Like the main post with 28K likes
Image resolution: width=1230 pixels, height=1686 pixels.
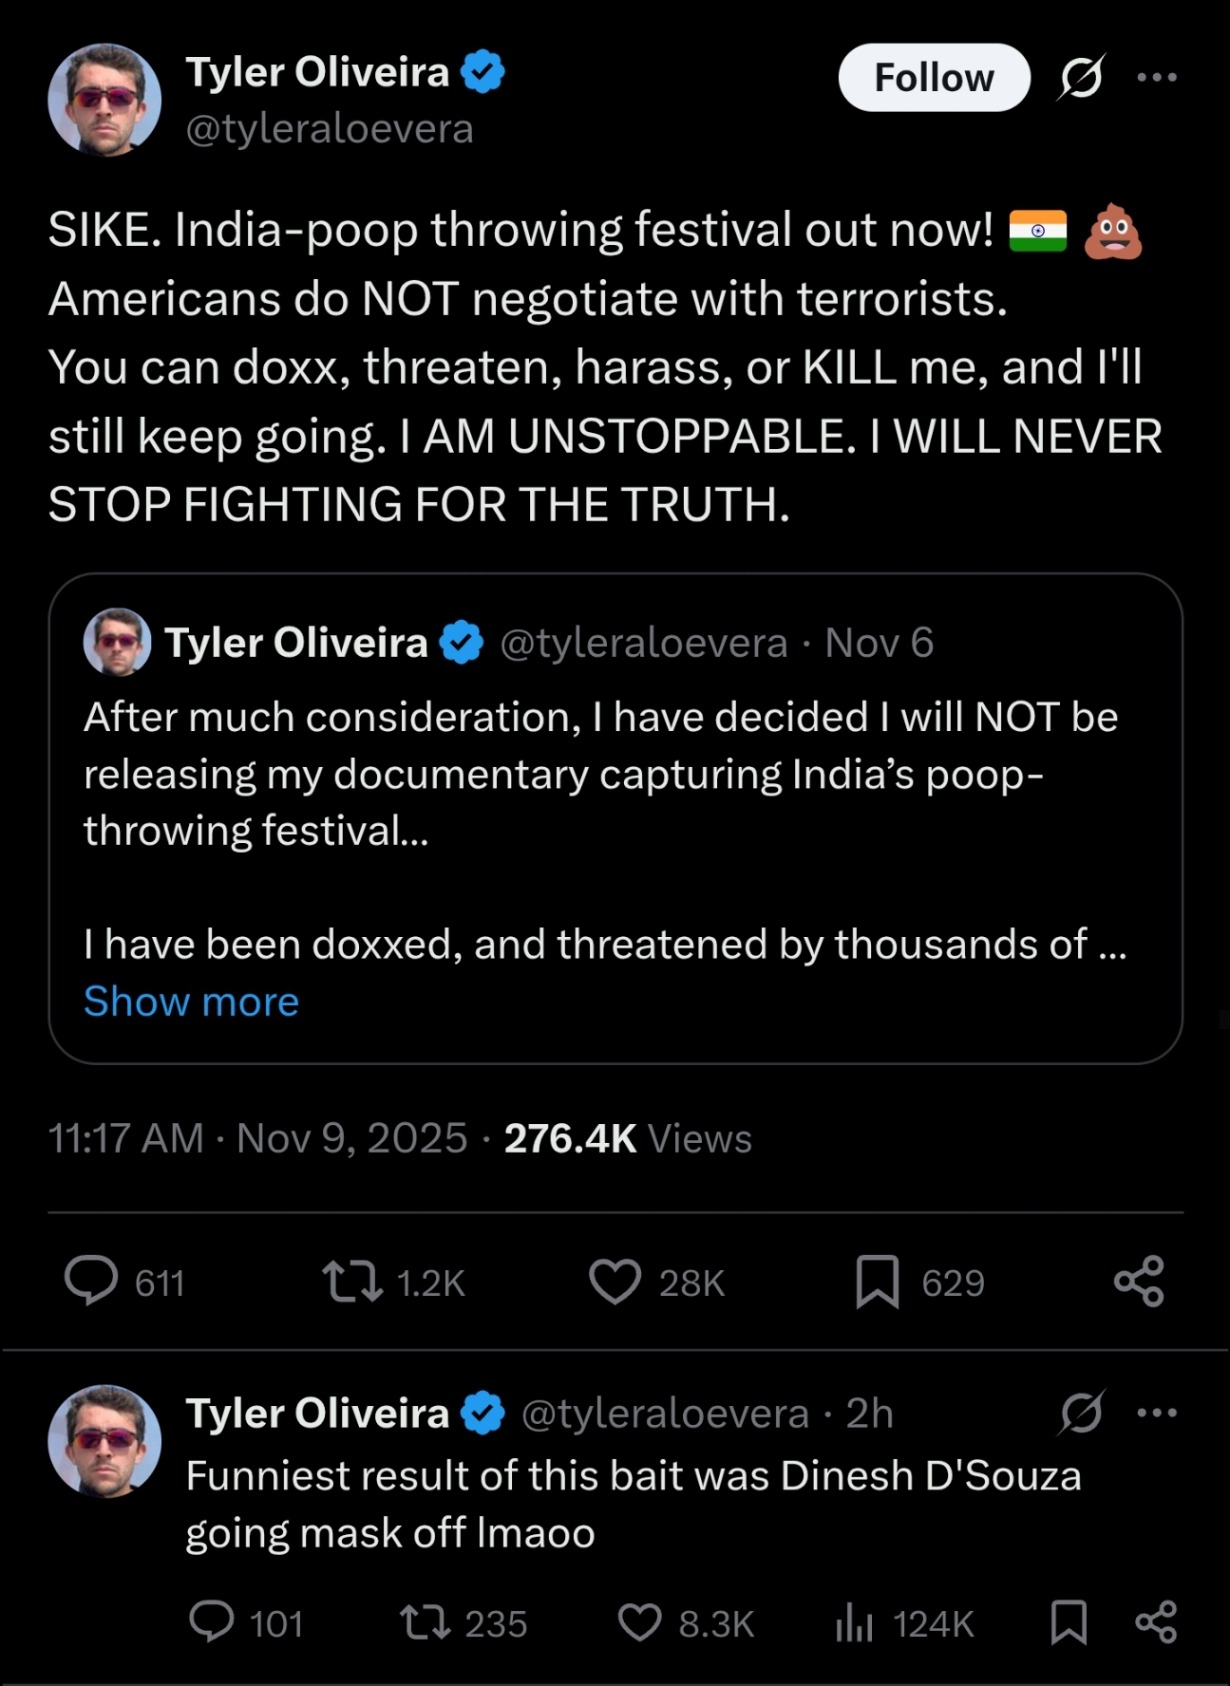[615, 1281]
